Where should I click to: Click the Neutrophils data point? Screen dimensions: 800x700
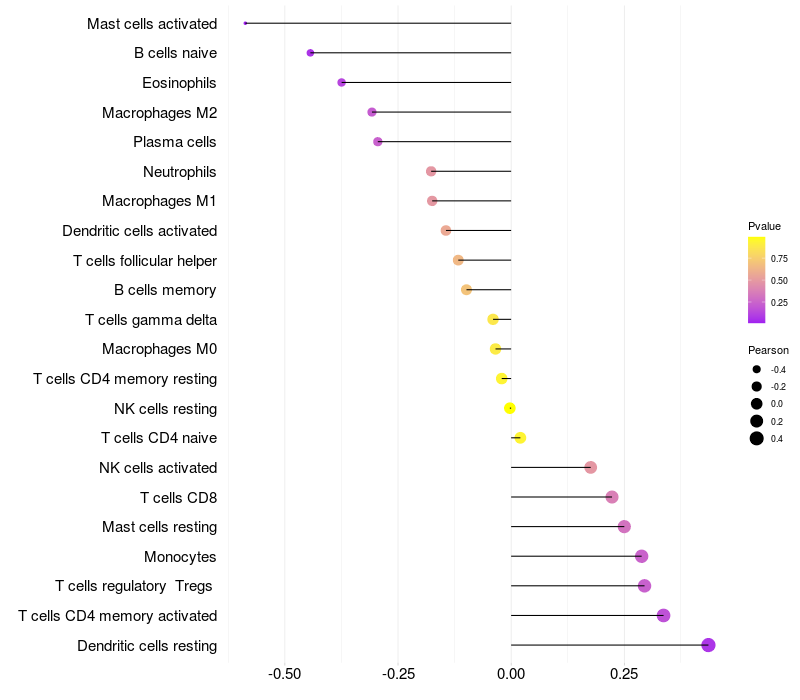[431, 171]
